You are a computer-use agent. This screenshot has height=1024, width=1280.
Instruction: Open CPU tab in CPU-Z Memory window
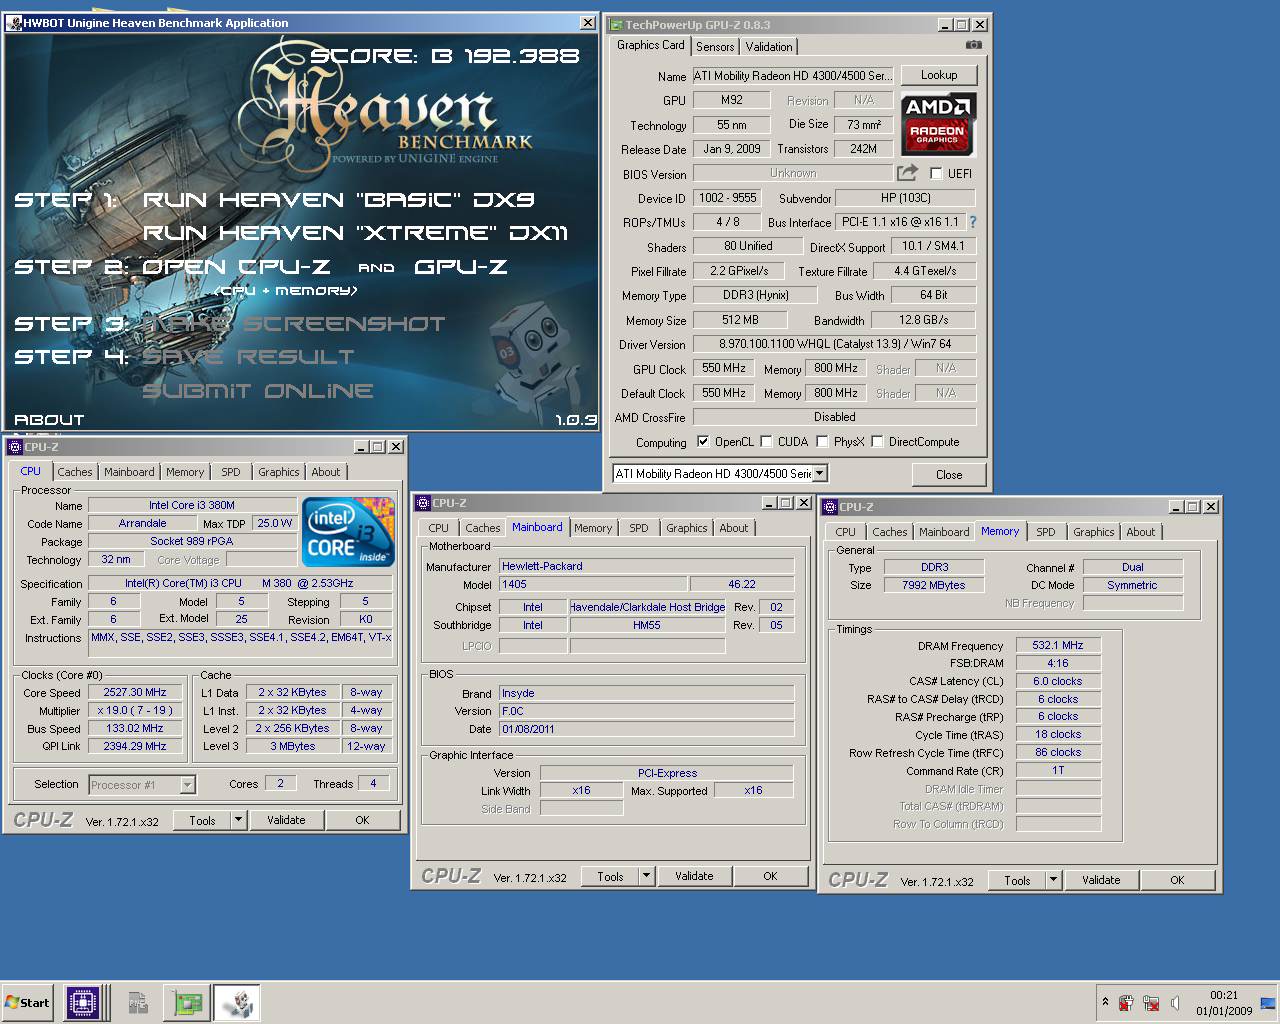click(846, 532)
